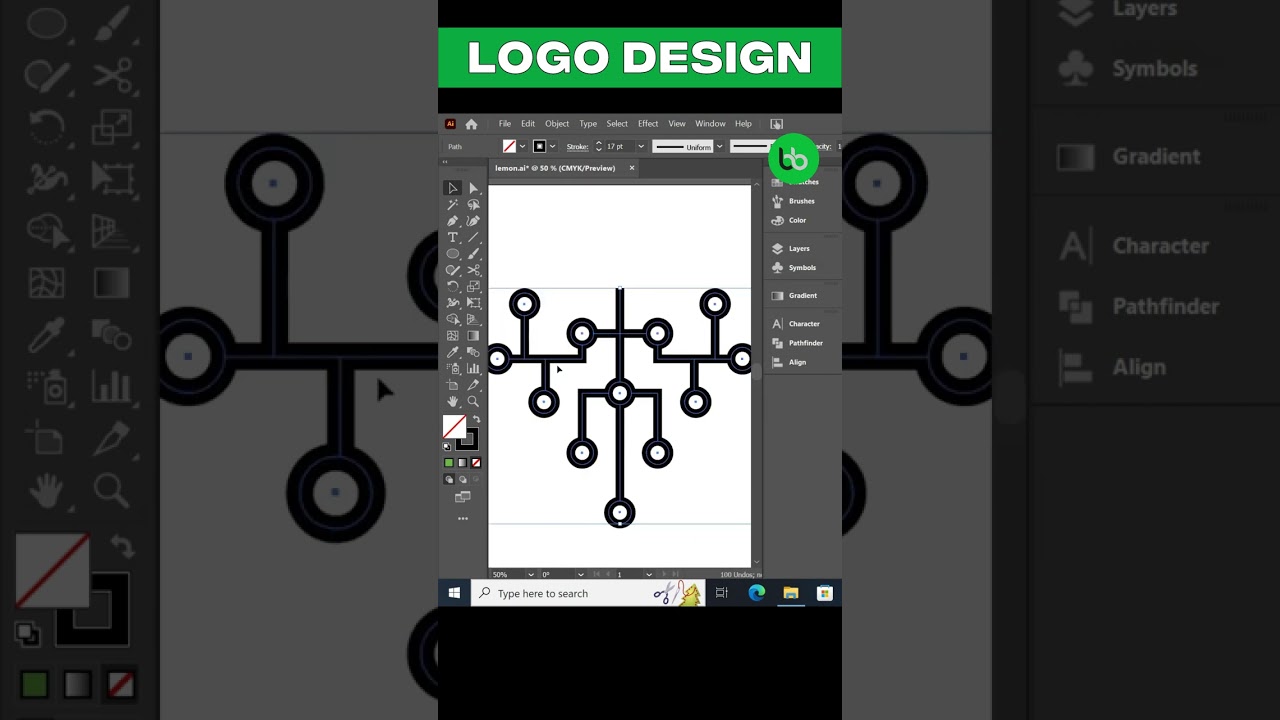The width and height of the screenshot is (1280, 720).
Task: Select the Magic Wand tool
Action: pos(452,204)
